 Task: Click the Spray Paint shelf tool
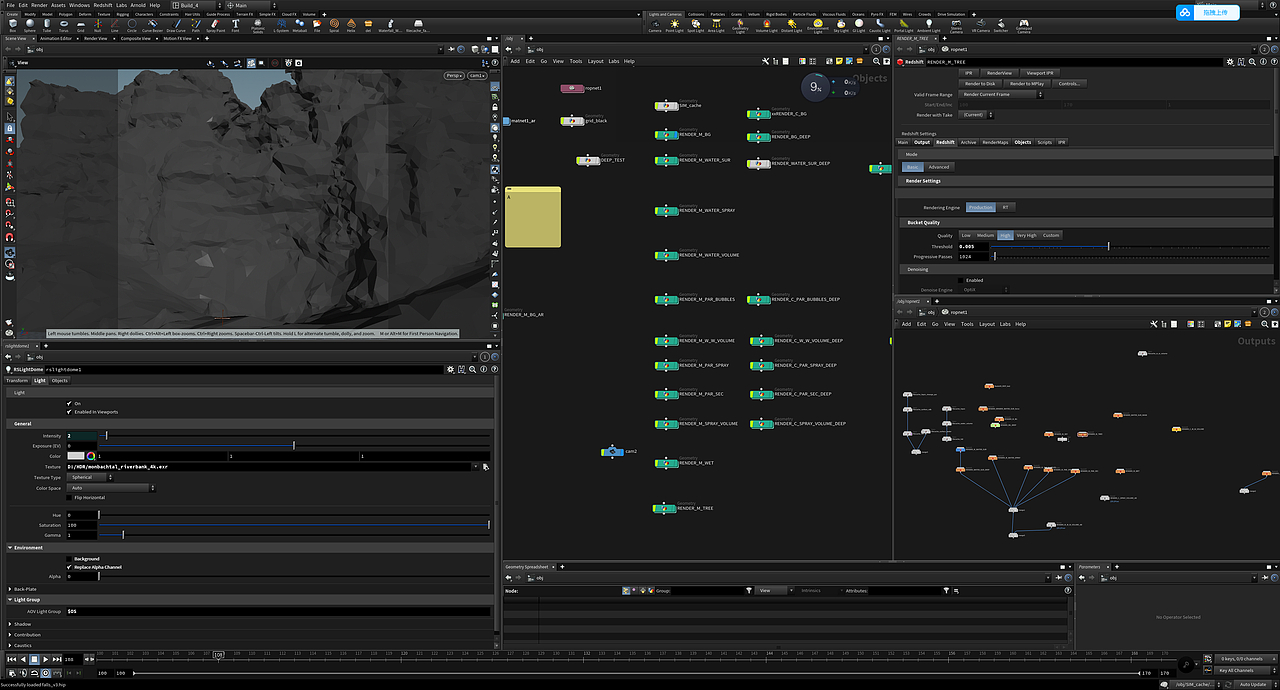point(213,25)
